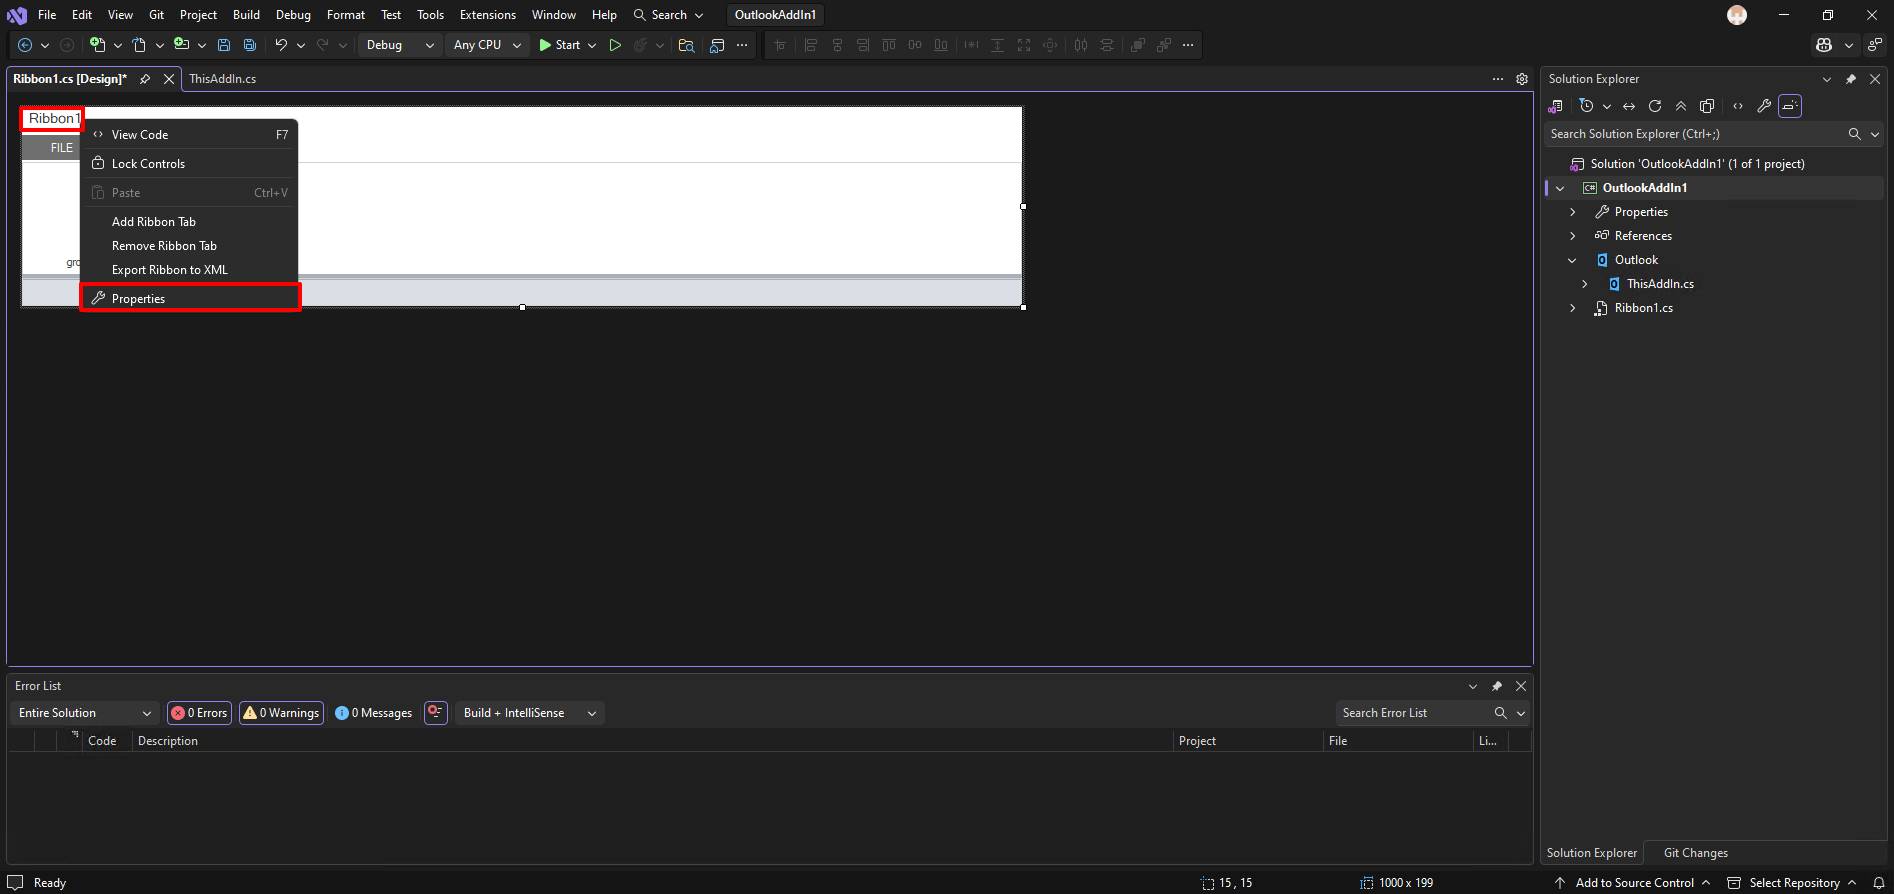
Task: Select the OutlookAddIn1 project node
Action: click(1645, 188)
